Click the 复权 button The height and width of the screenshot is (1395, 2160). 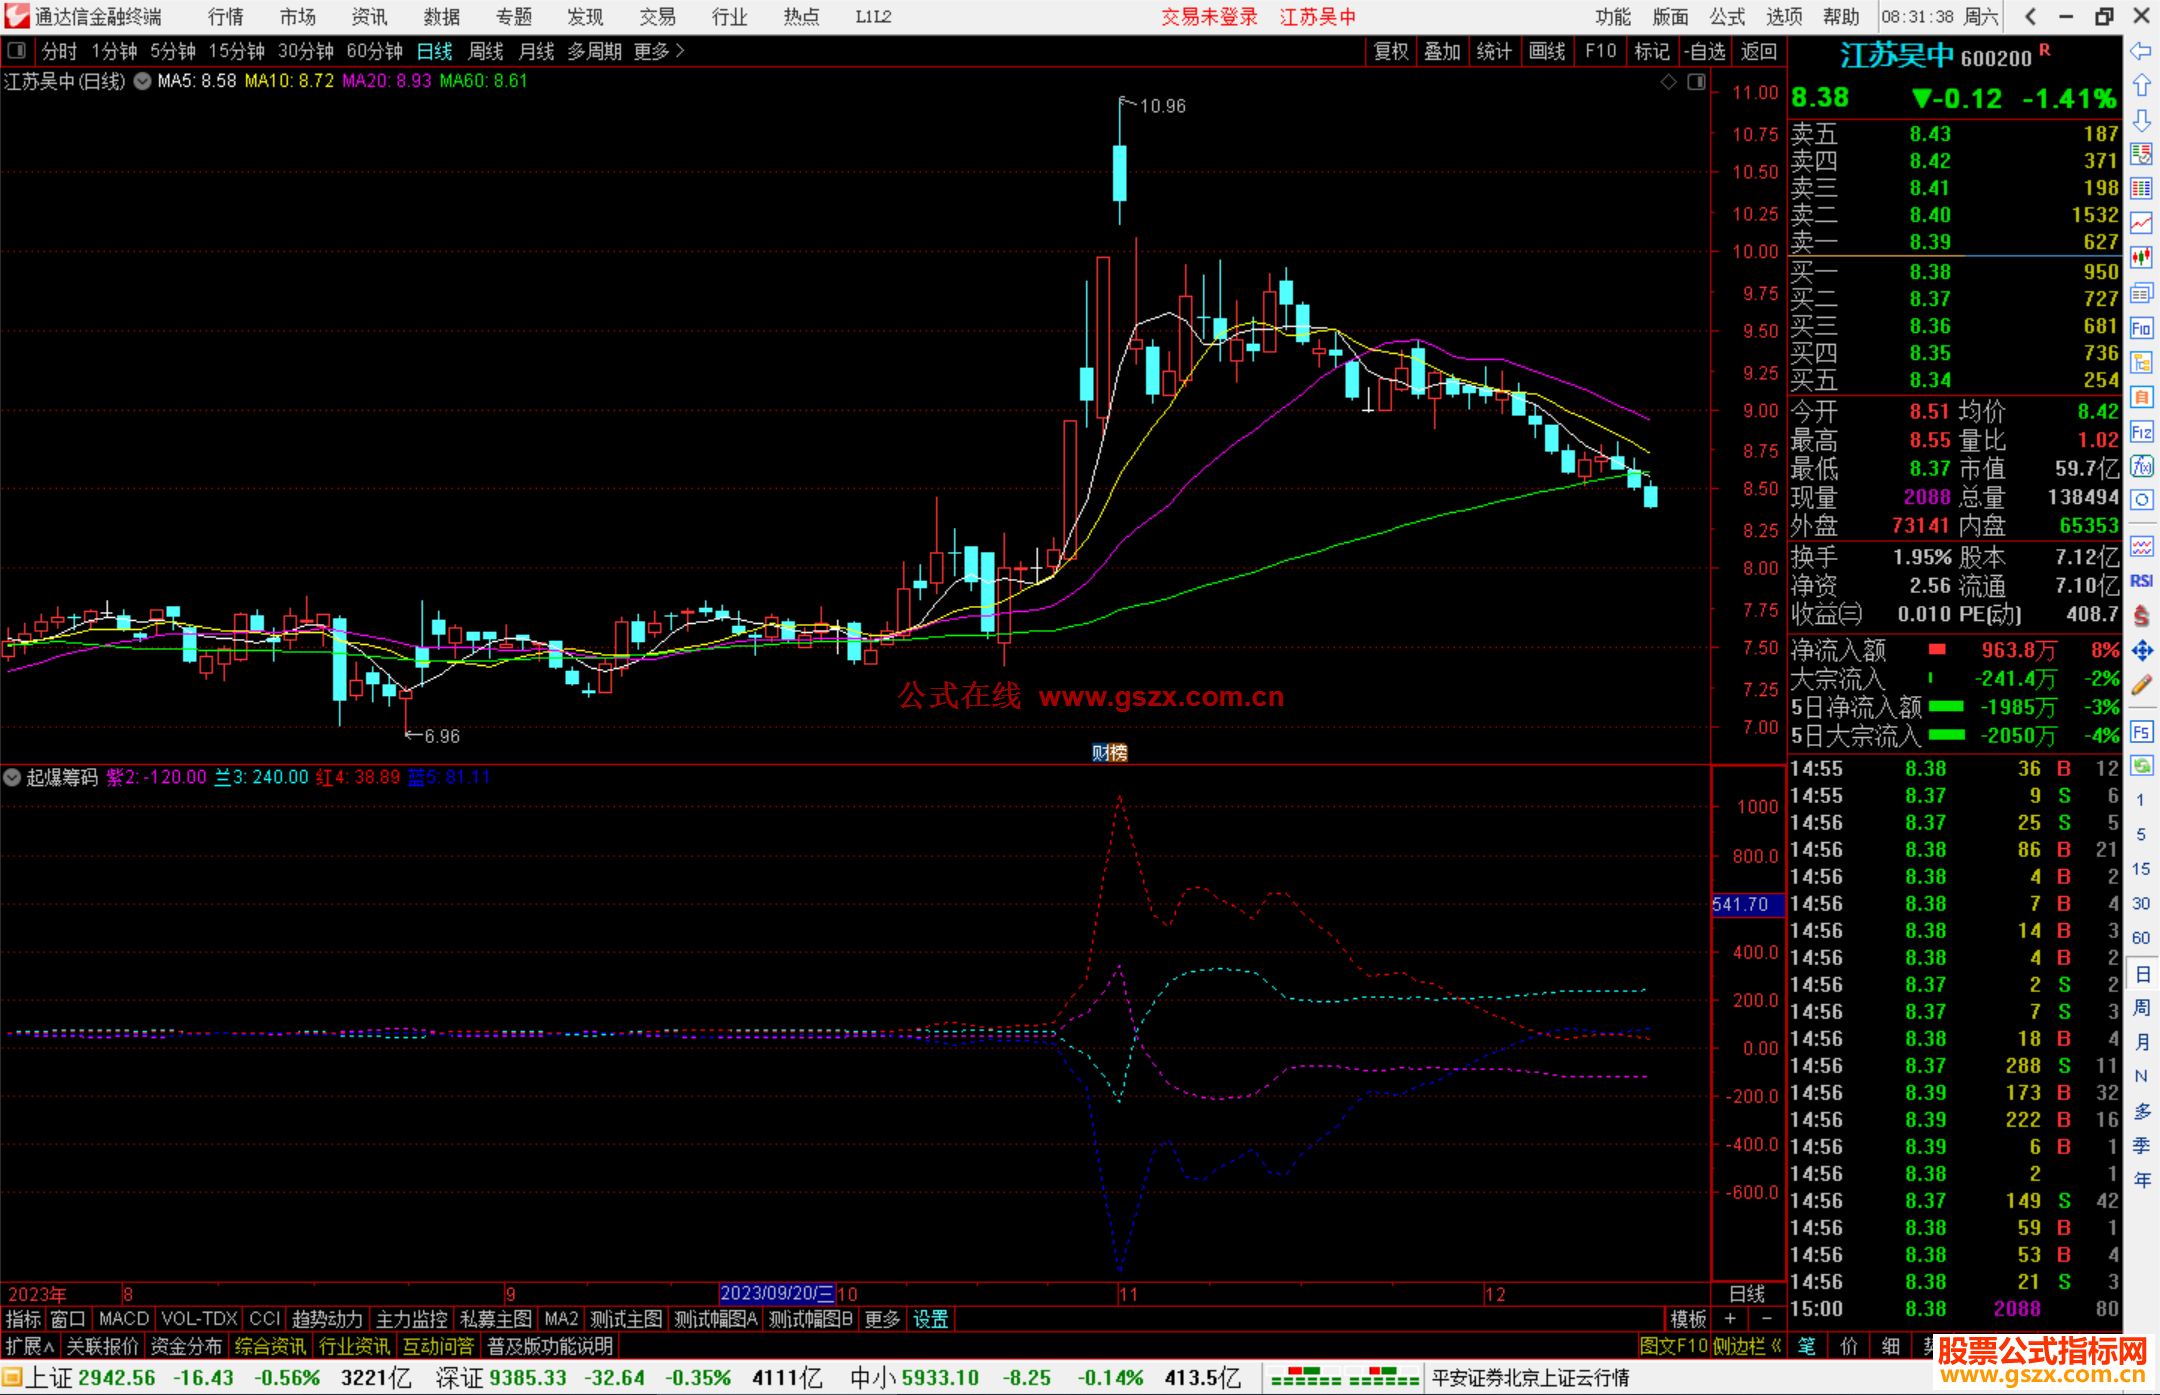point(1390,51)
